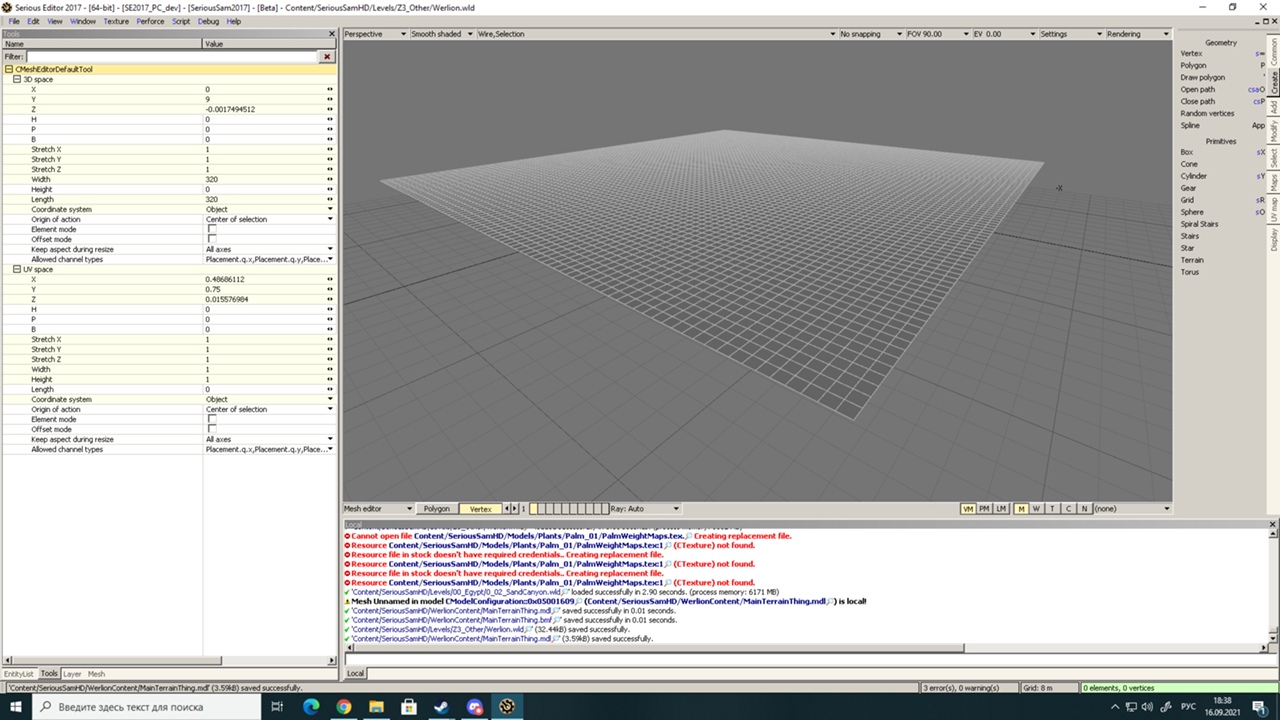The image size is (1280, 720).
Task: Click the left arrow next to Vertex button
Action: (x=507, y=509)
